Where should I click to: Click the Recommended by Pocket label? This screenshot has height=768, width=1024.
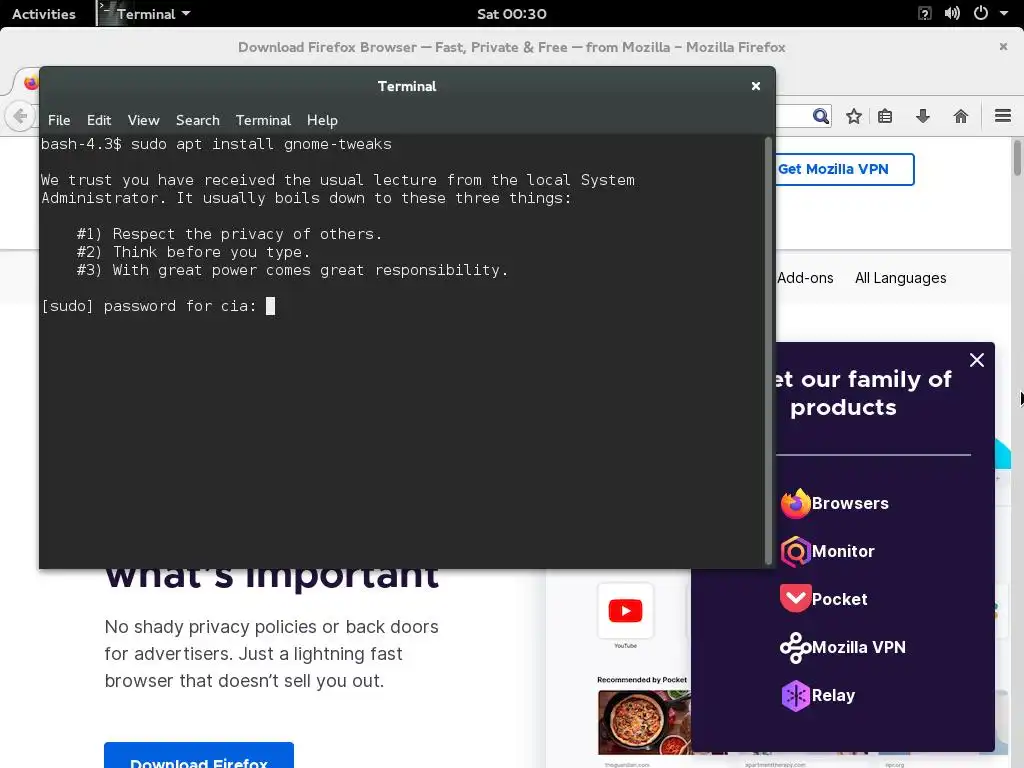click(641, 680)
